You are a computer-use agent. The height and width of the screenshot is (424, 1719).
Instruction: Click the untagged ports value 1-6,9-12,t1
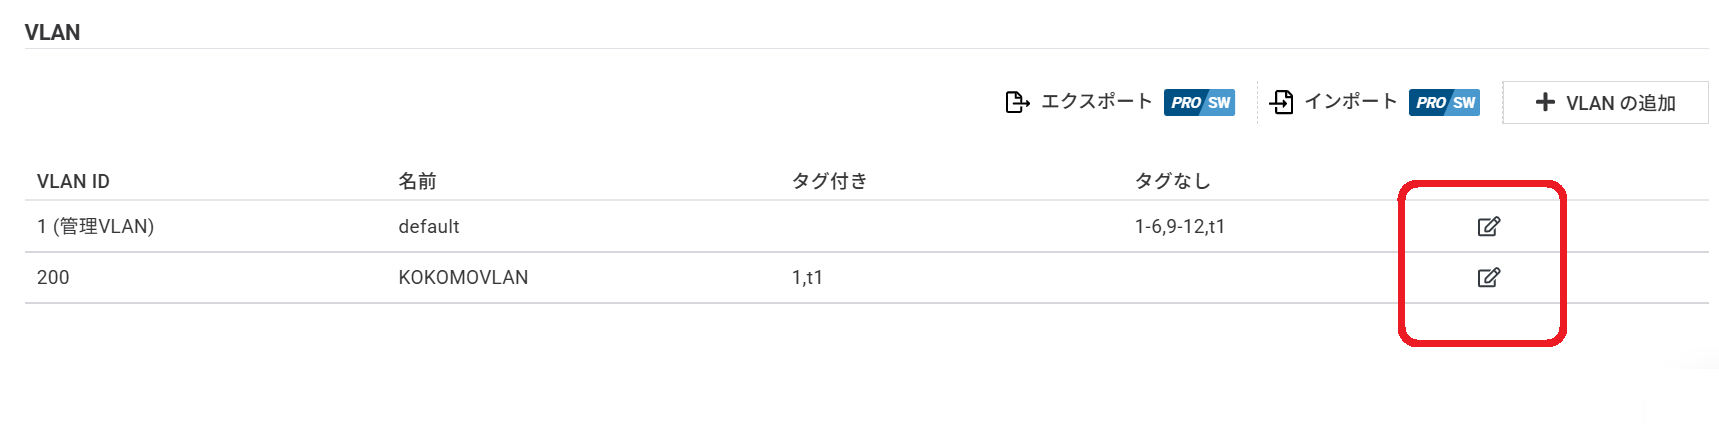tap(1179, 227)
